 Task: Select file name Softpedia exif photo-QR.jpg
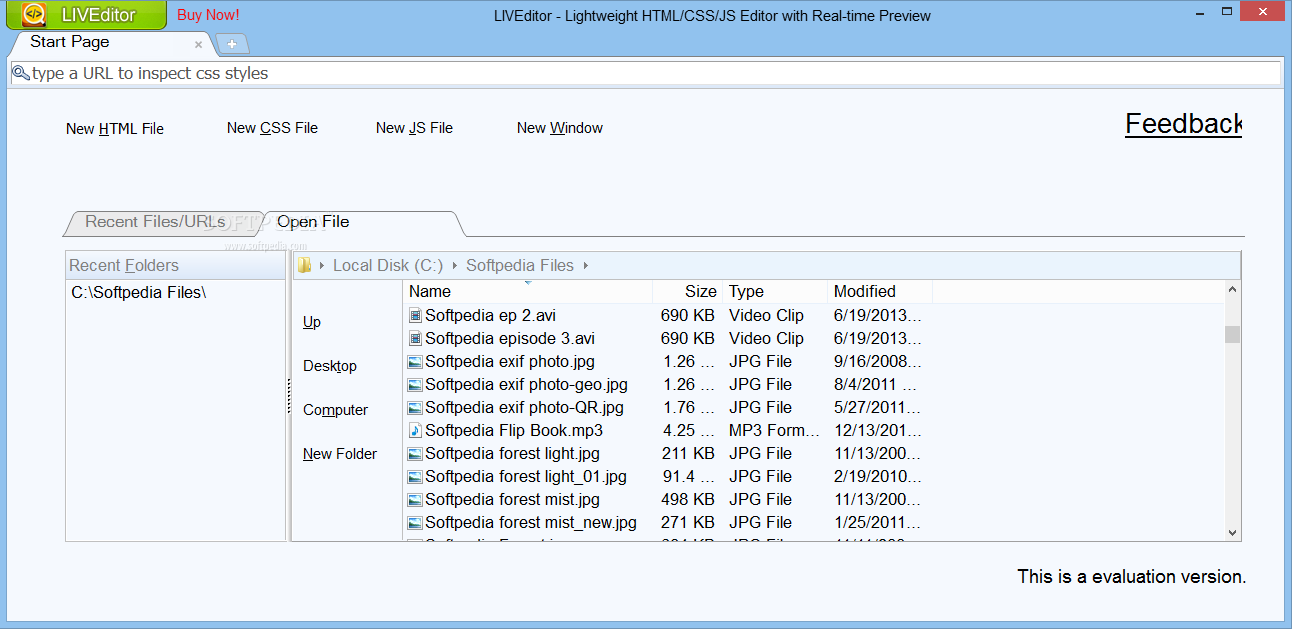click(x=524, y=407)
